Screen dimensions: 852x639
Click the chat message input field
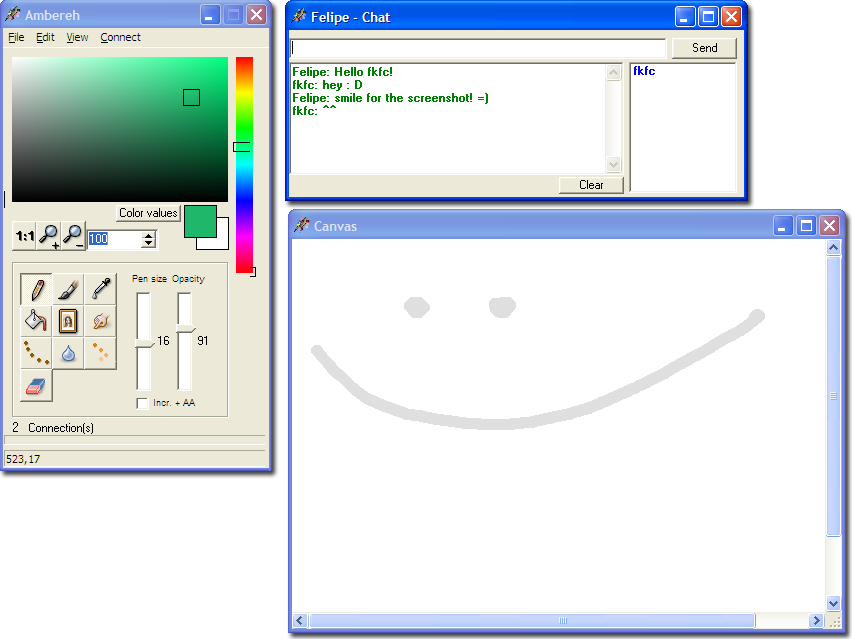tap(478, 48)
